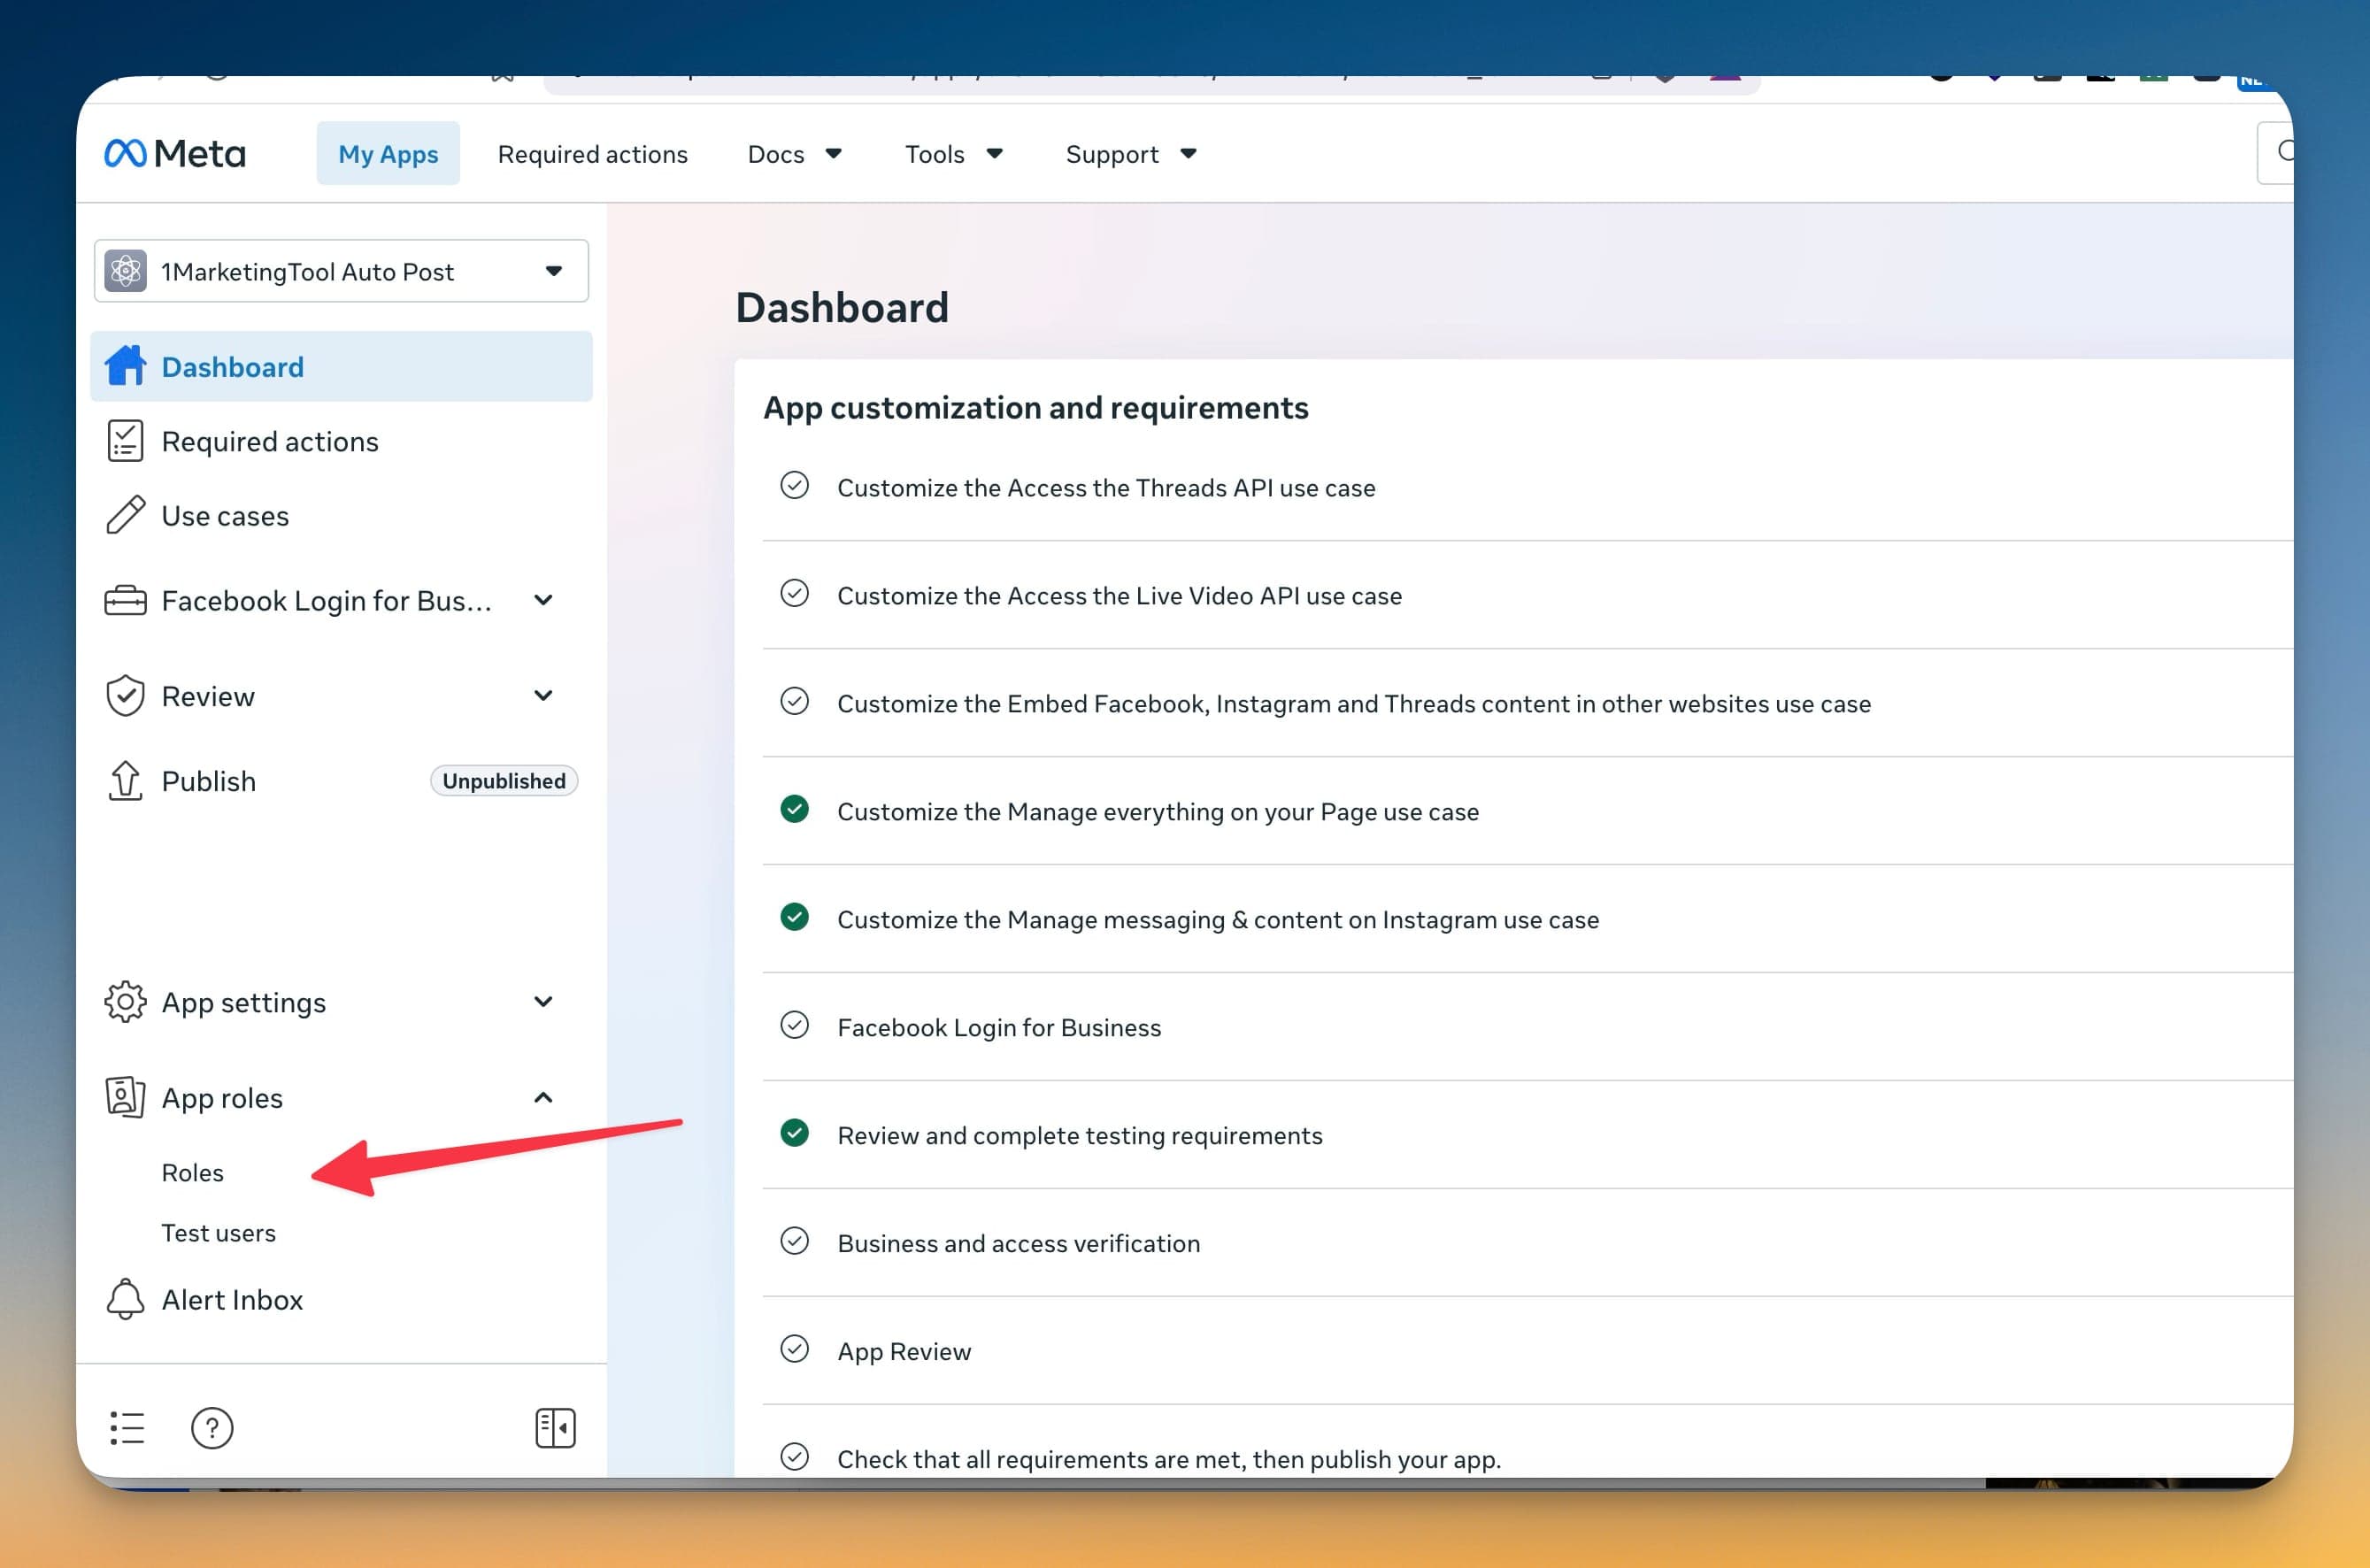
Task: Open Use cases in the sidebar
Action: point(225,516)
